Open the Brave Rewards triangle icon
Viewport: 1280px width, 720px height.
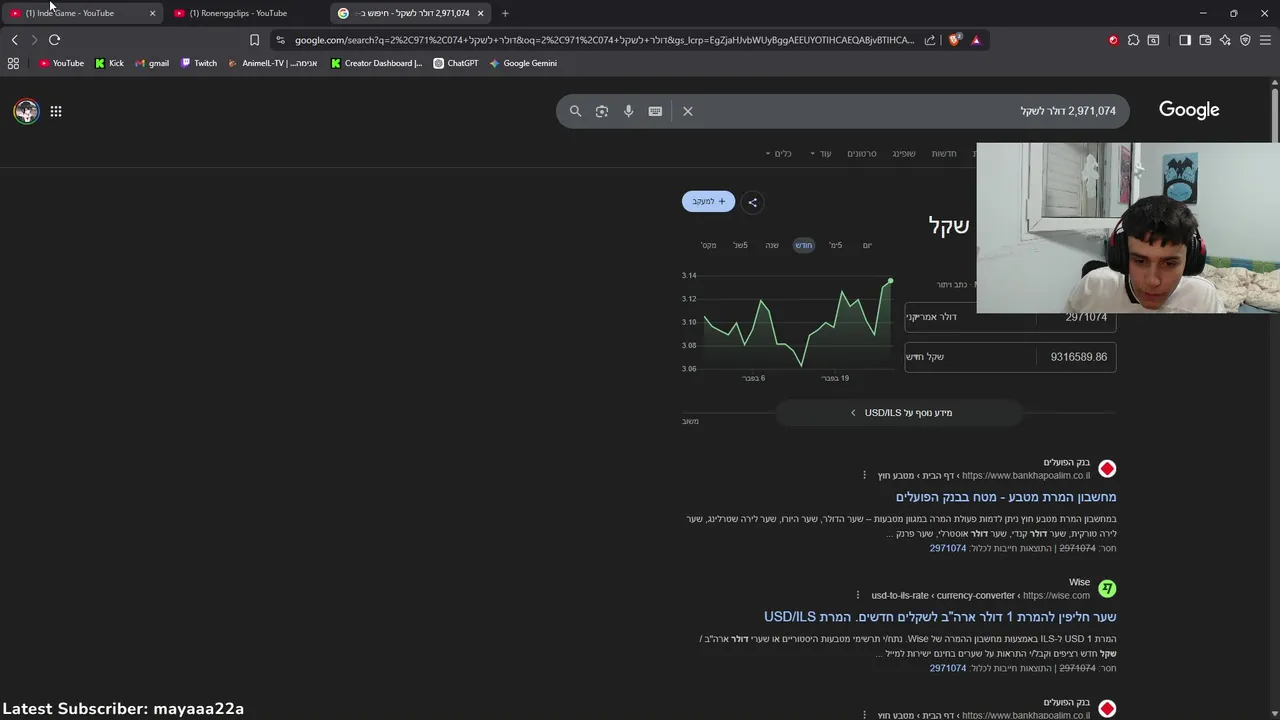[x=976, y=40]
